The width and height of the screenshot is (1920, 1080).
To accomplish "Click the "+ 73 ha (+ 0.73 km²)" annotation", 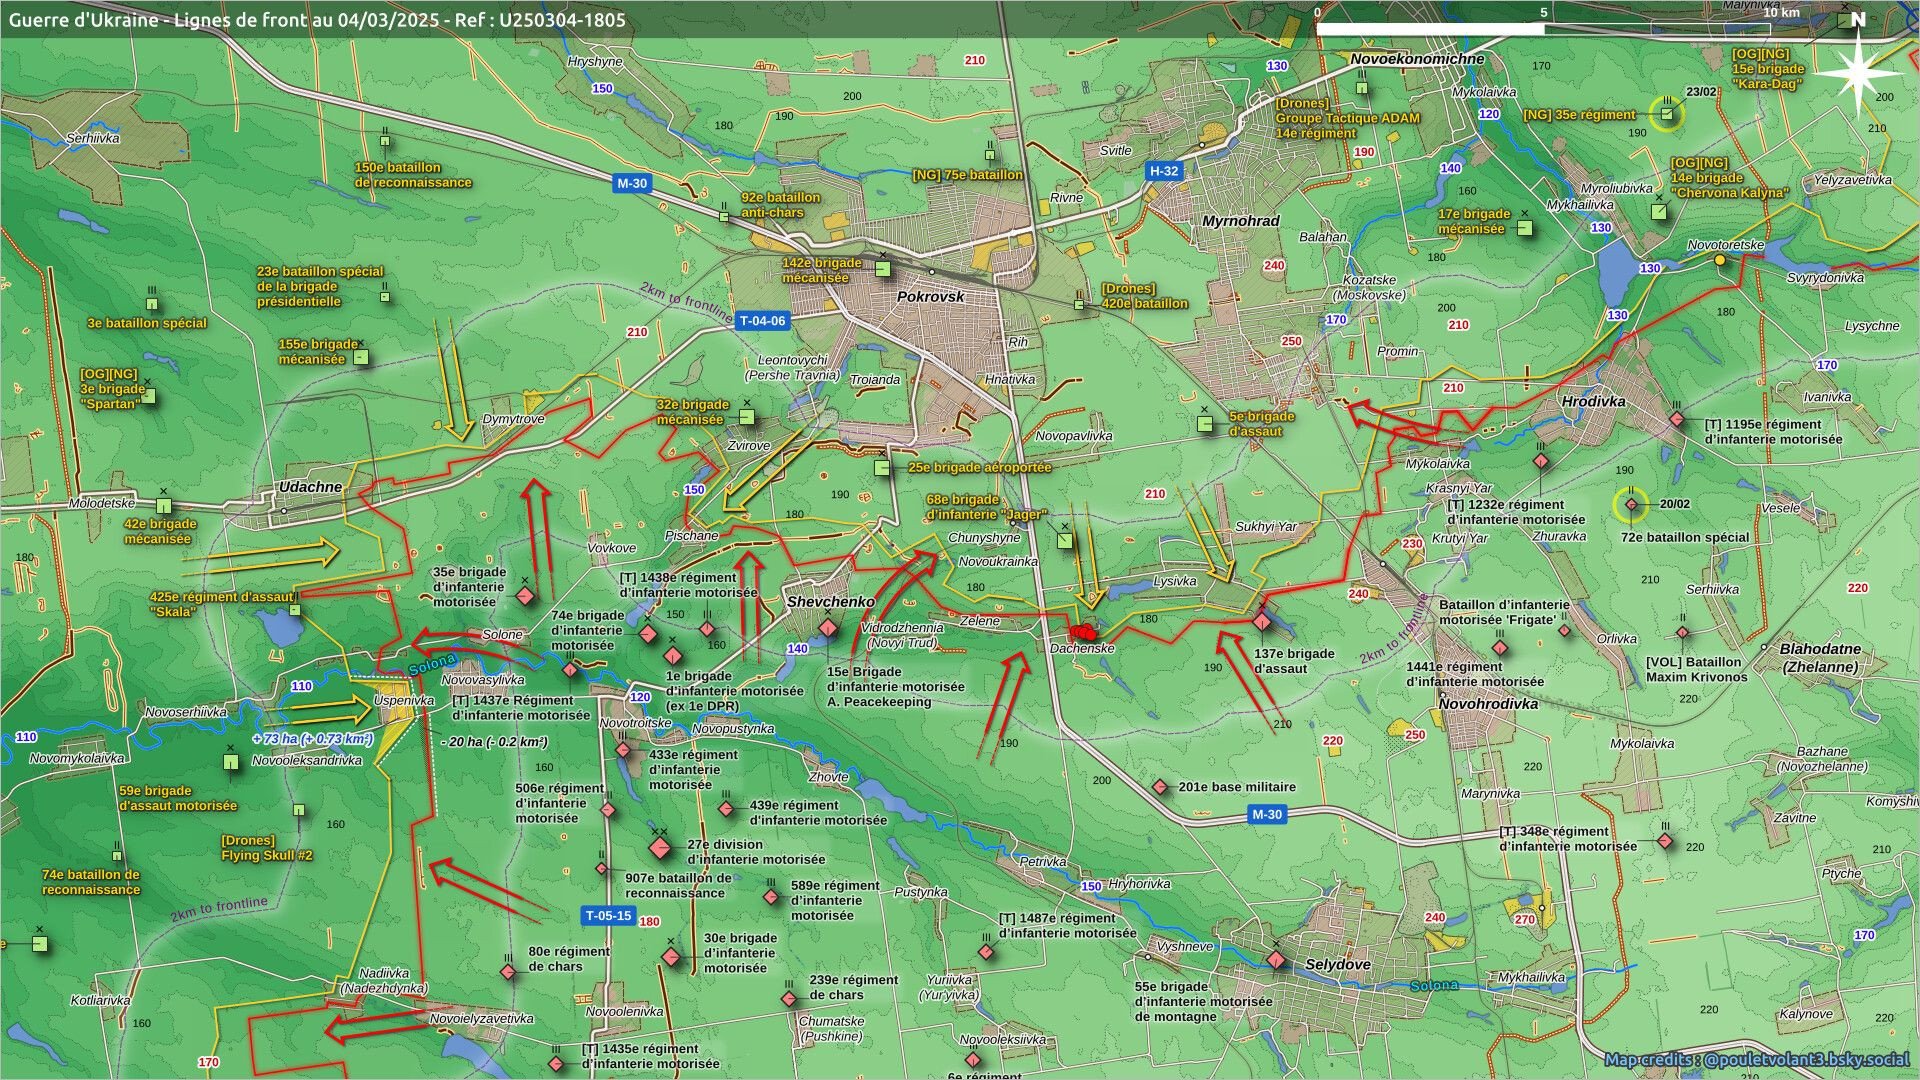I will pyautogui.click(x=313, y=739).
